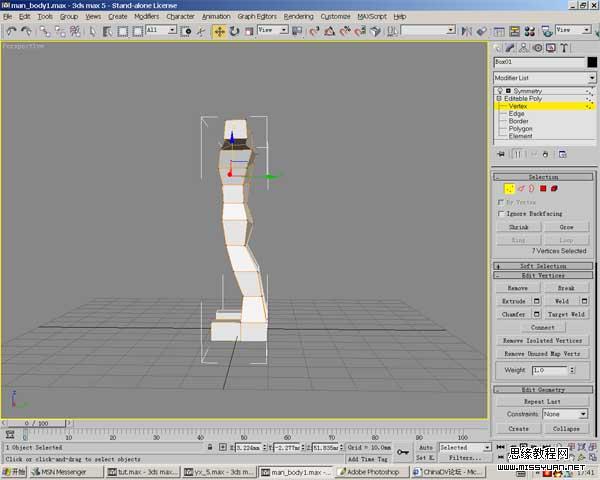This screenshot has height=480, width=600.
Task: Open the MAXScript menu
Action: (372, 16)
